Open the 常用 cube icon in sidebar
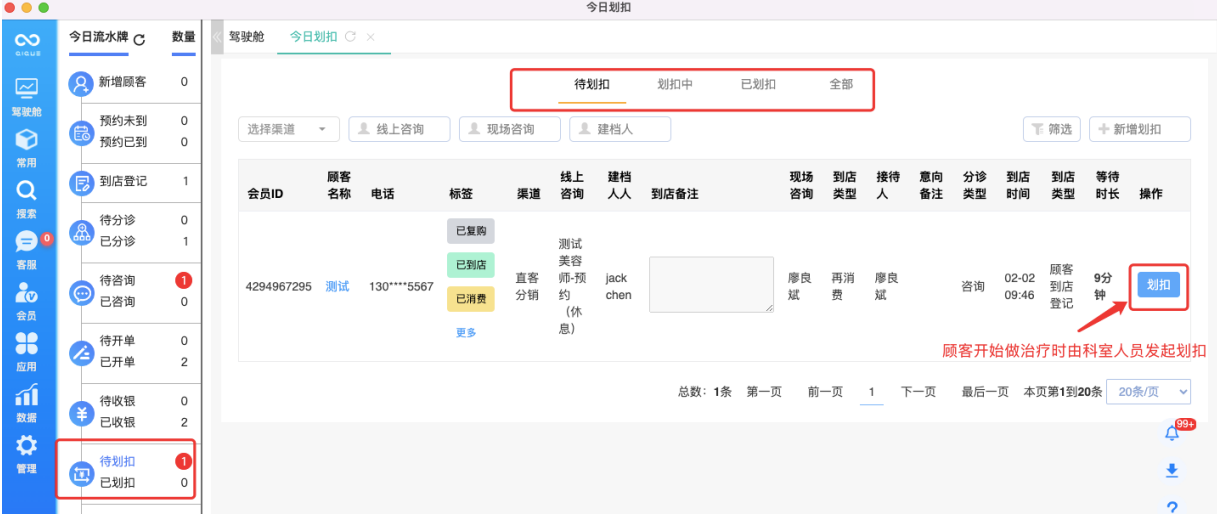This screenshot has width=1217, height=518. pyautogui.click(x=27, y=141)
